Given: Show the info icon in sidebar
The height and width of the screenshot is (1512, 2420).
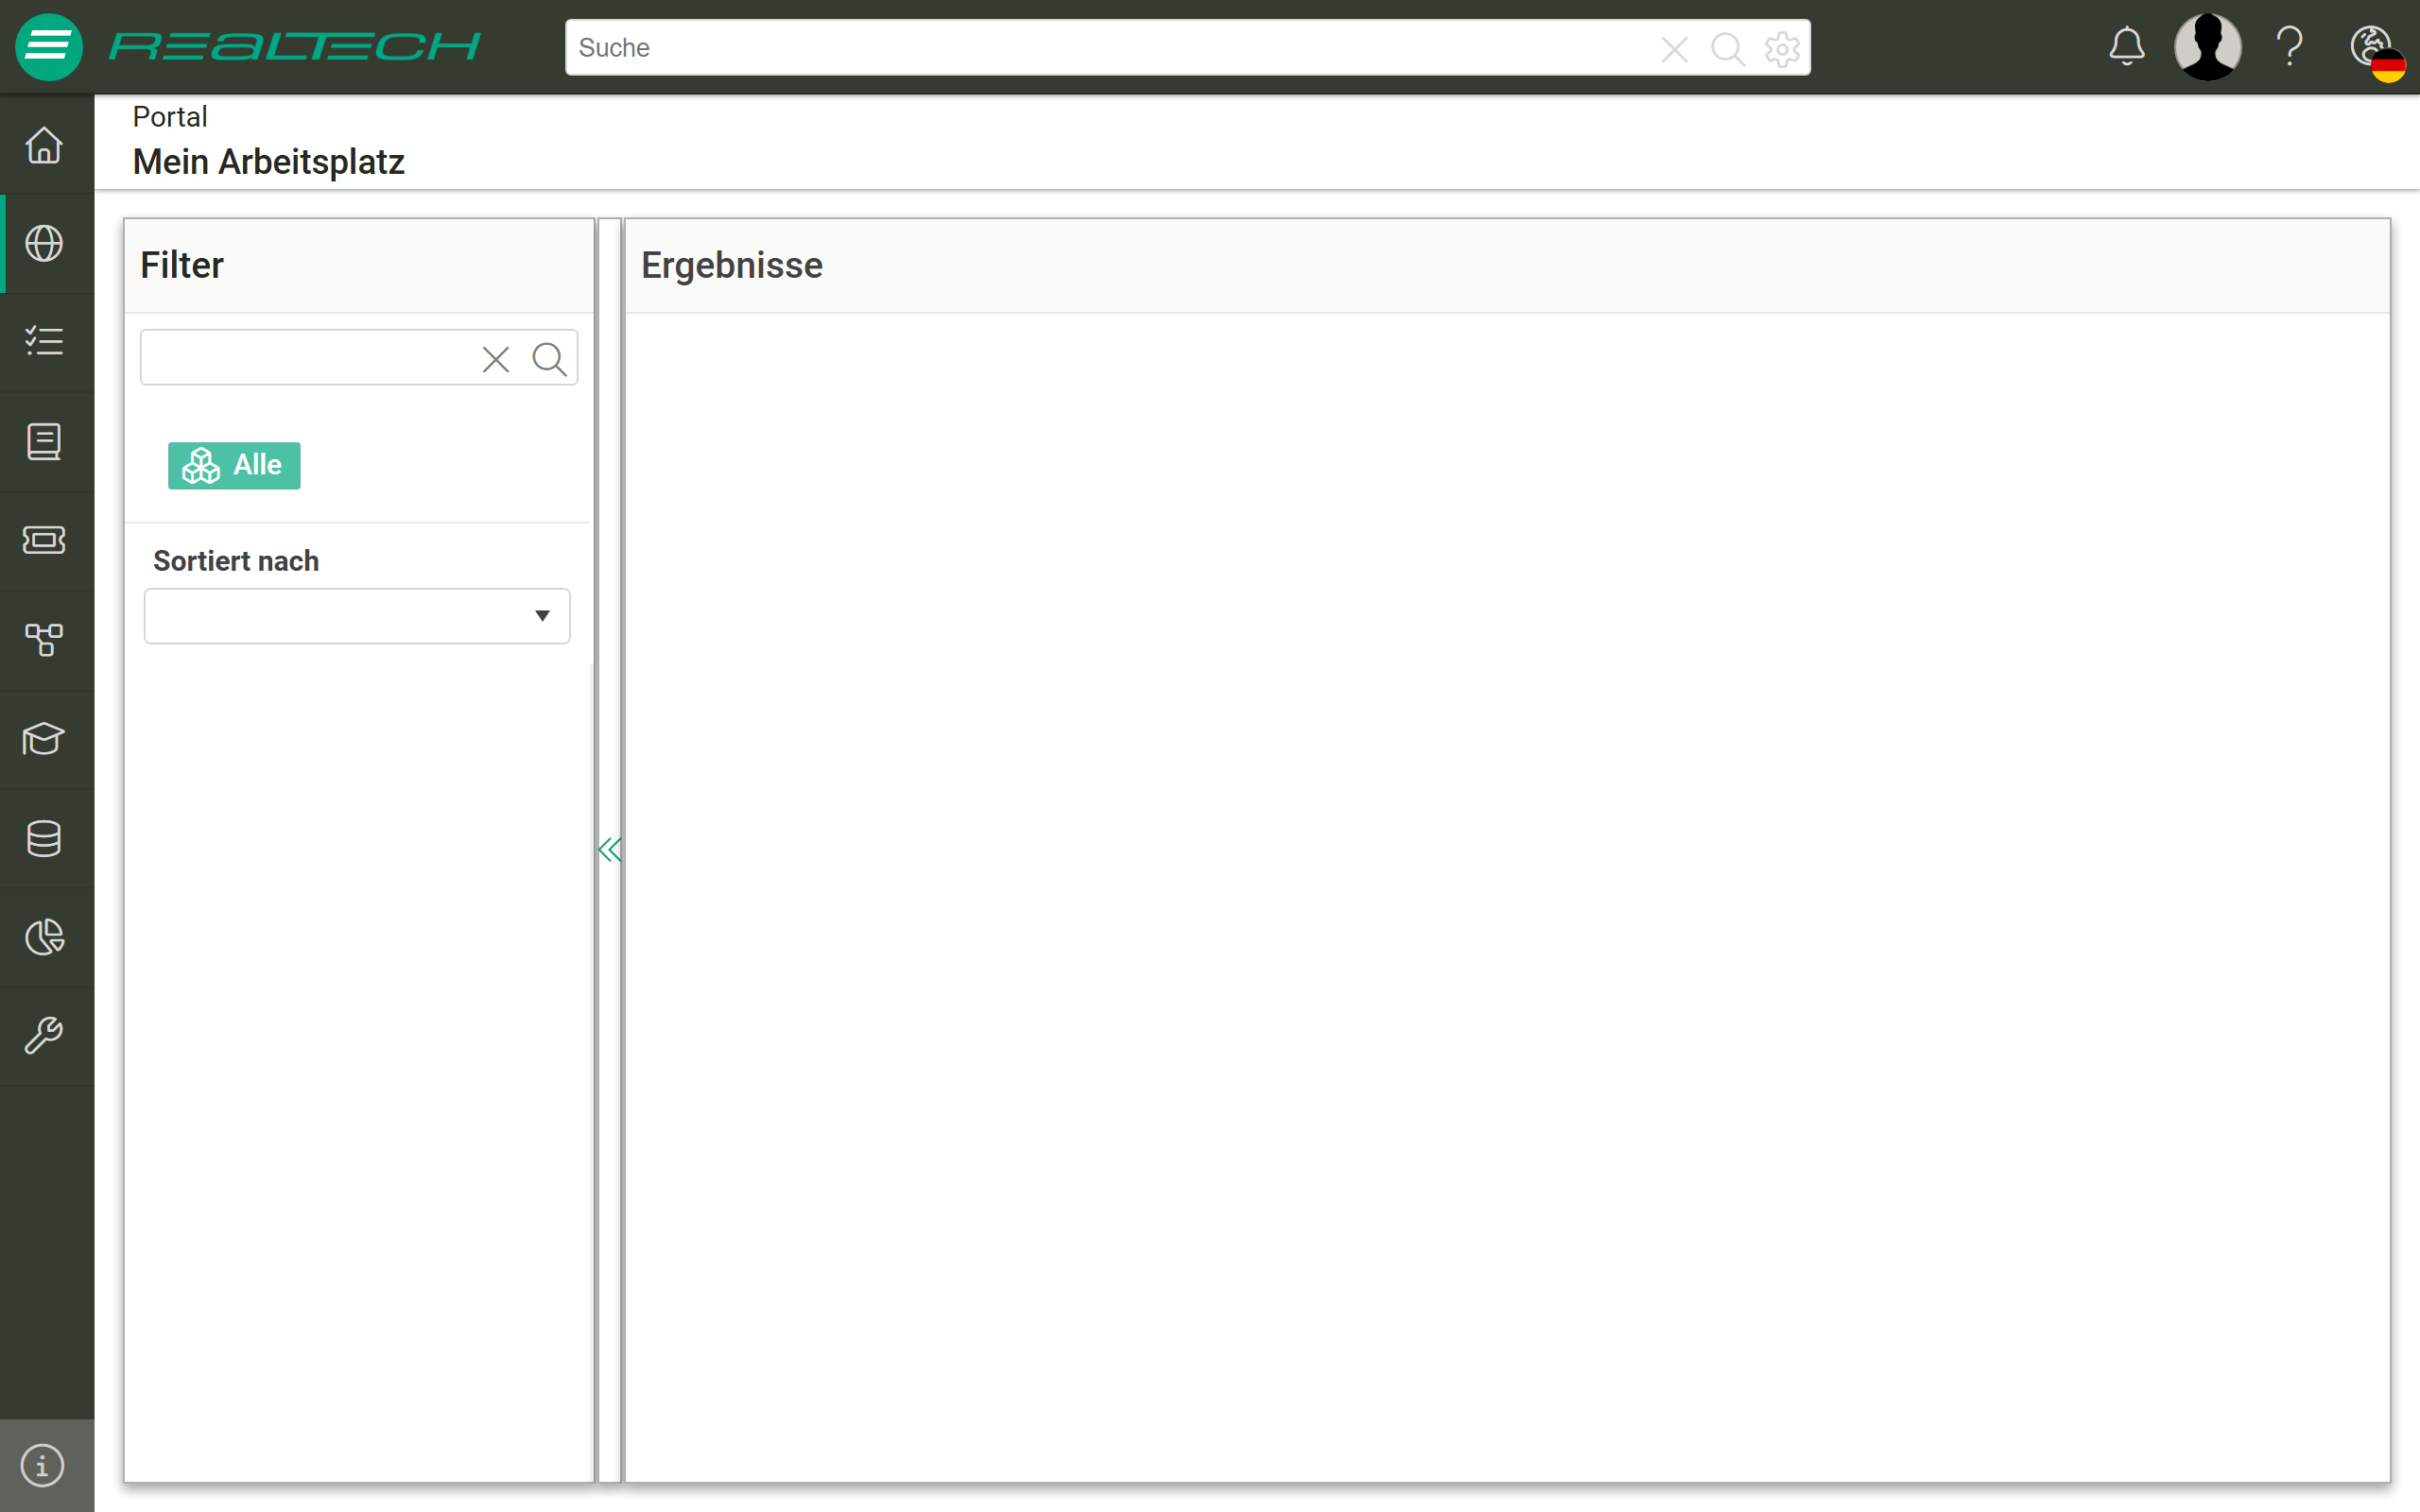Looking at the screenshot, I should (x=43, y=1466).
